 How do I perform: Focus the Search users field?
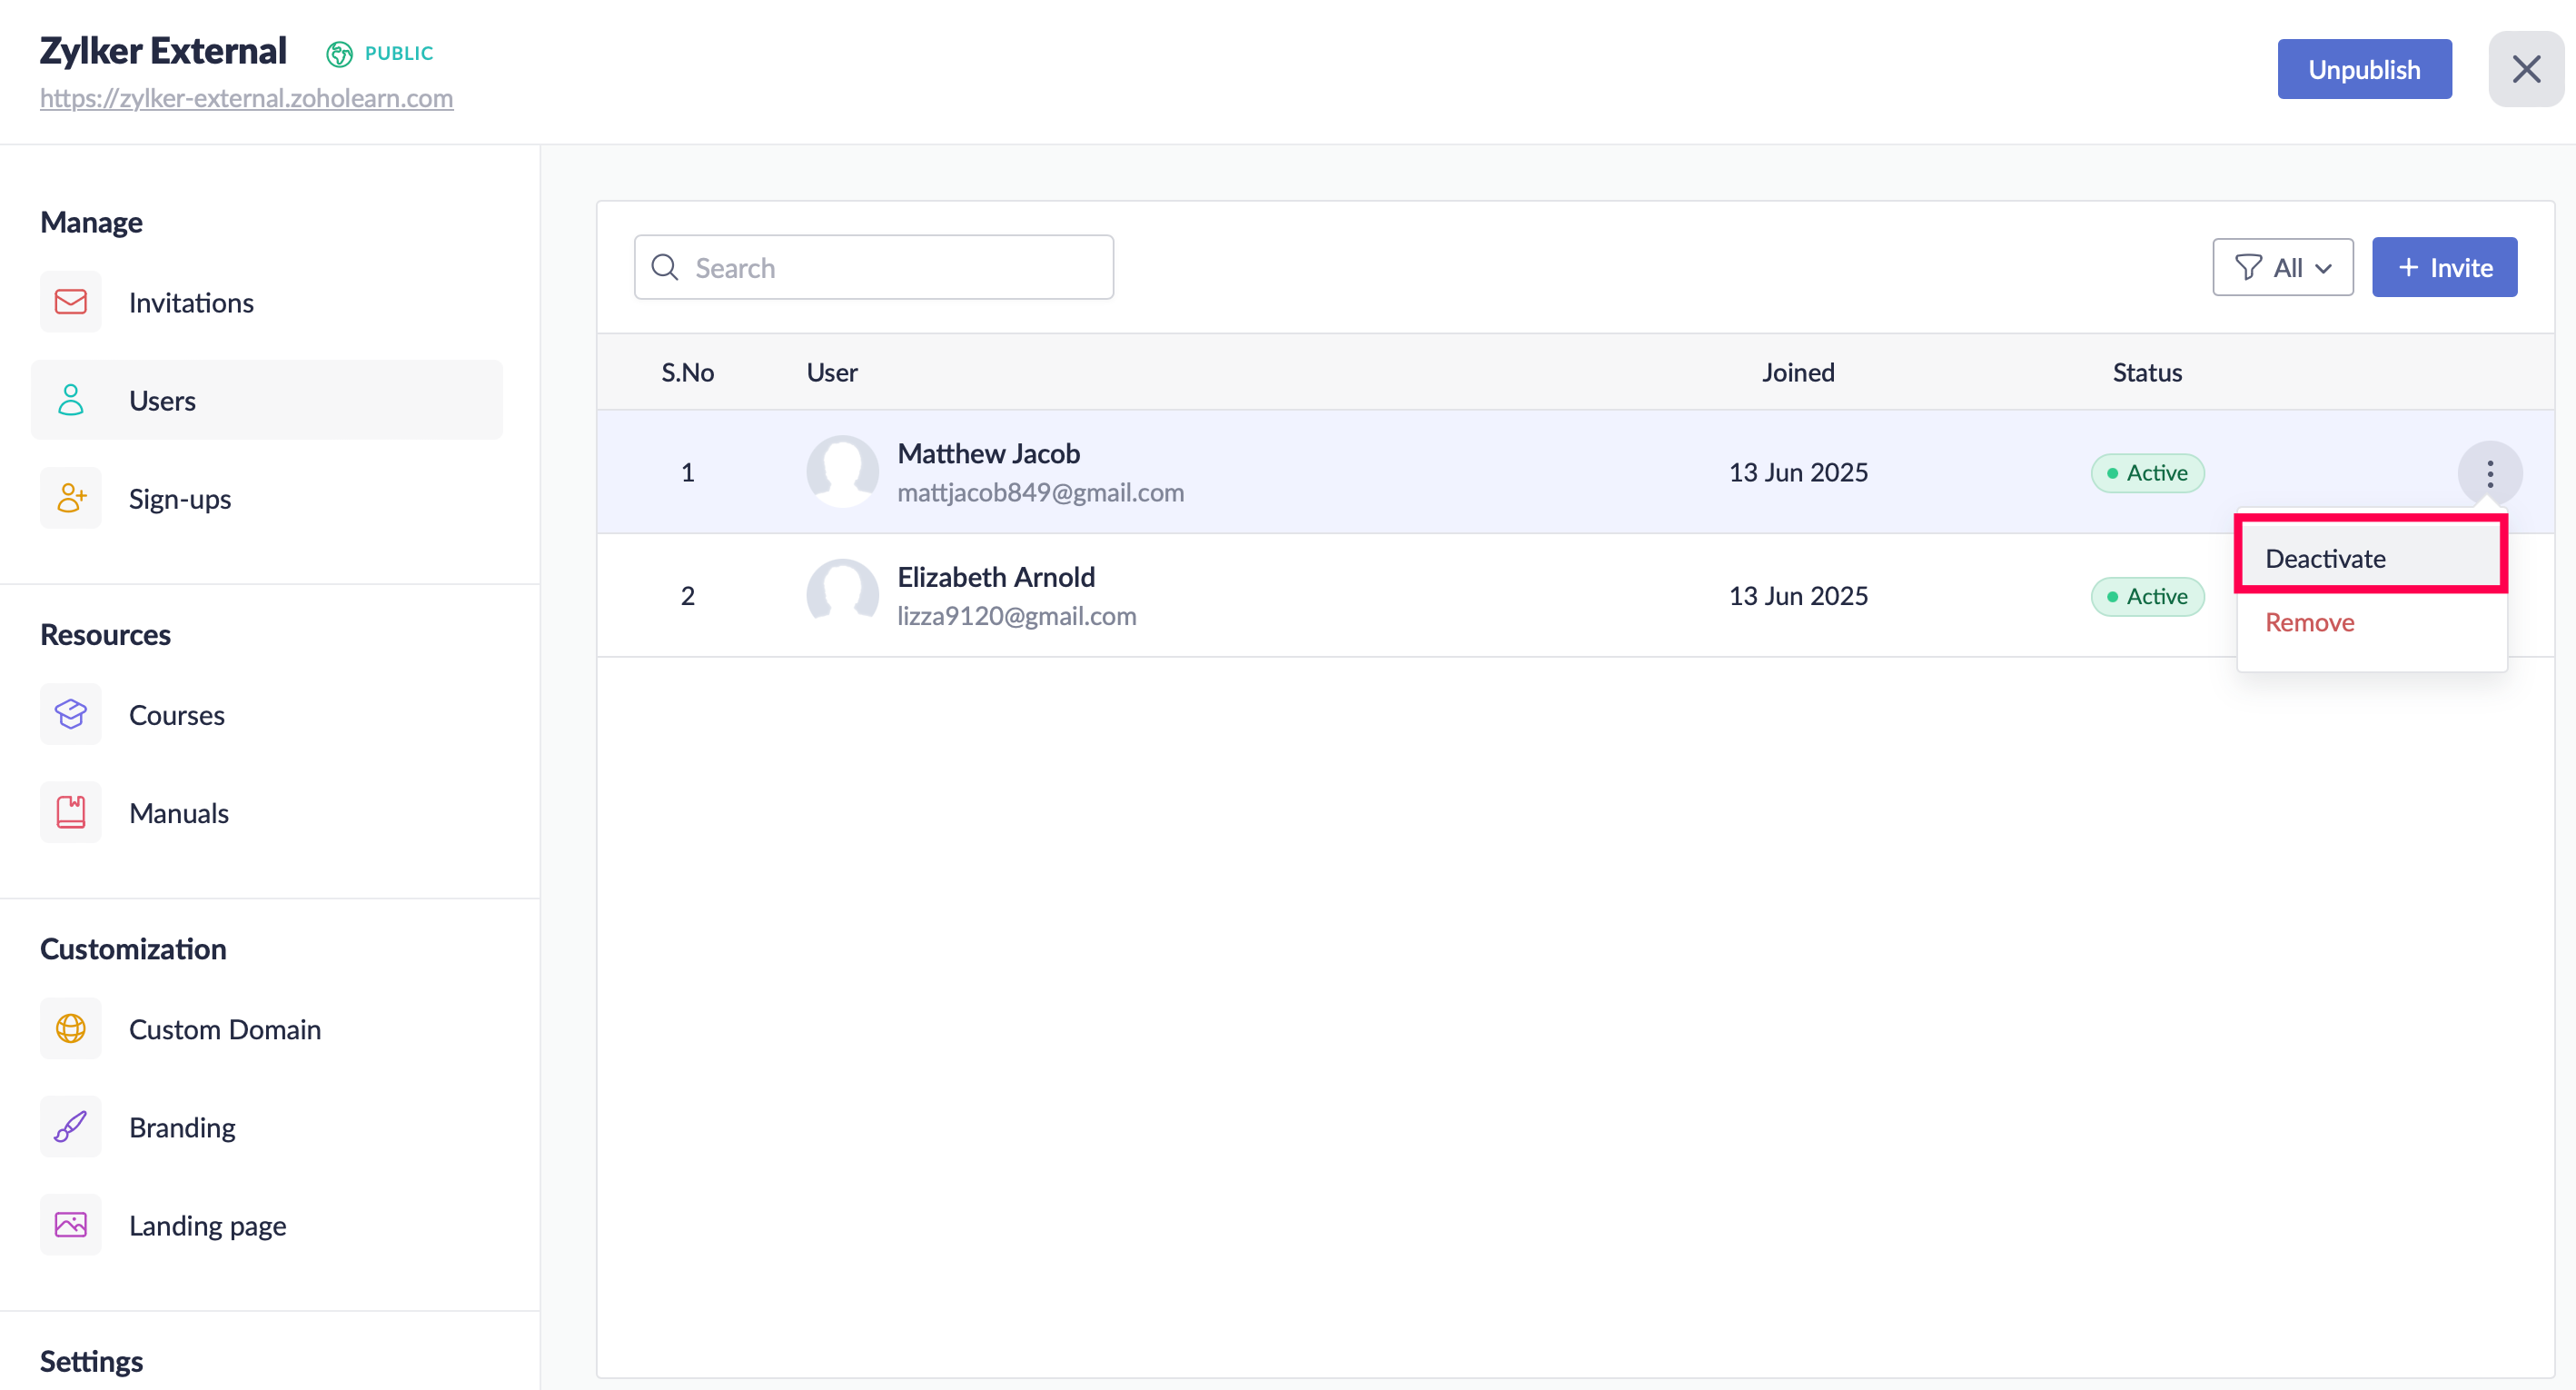[873, 267]
